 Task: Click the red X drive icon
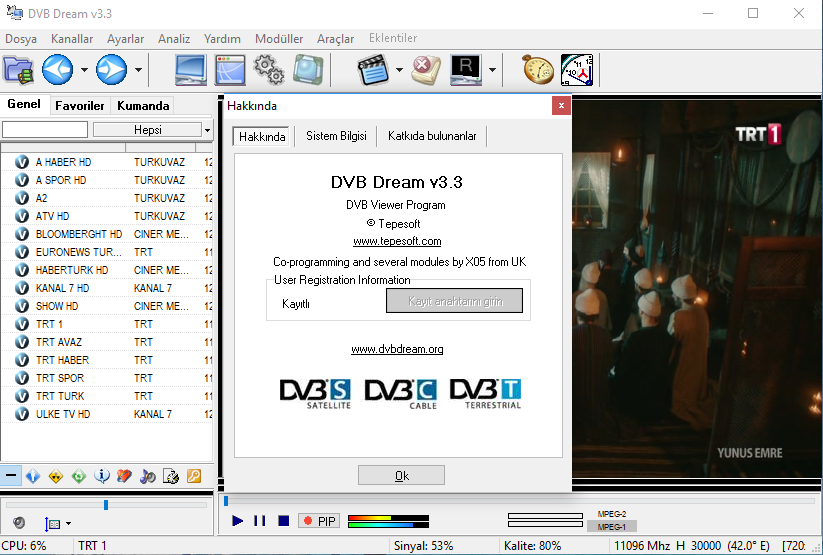click(x=426, y=70)
